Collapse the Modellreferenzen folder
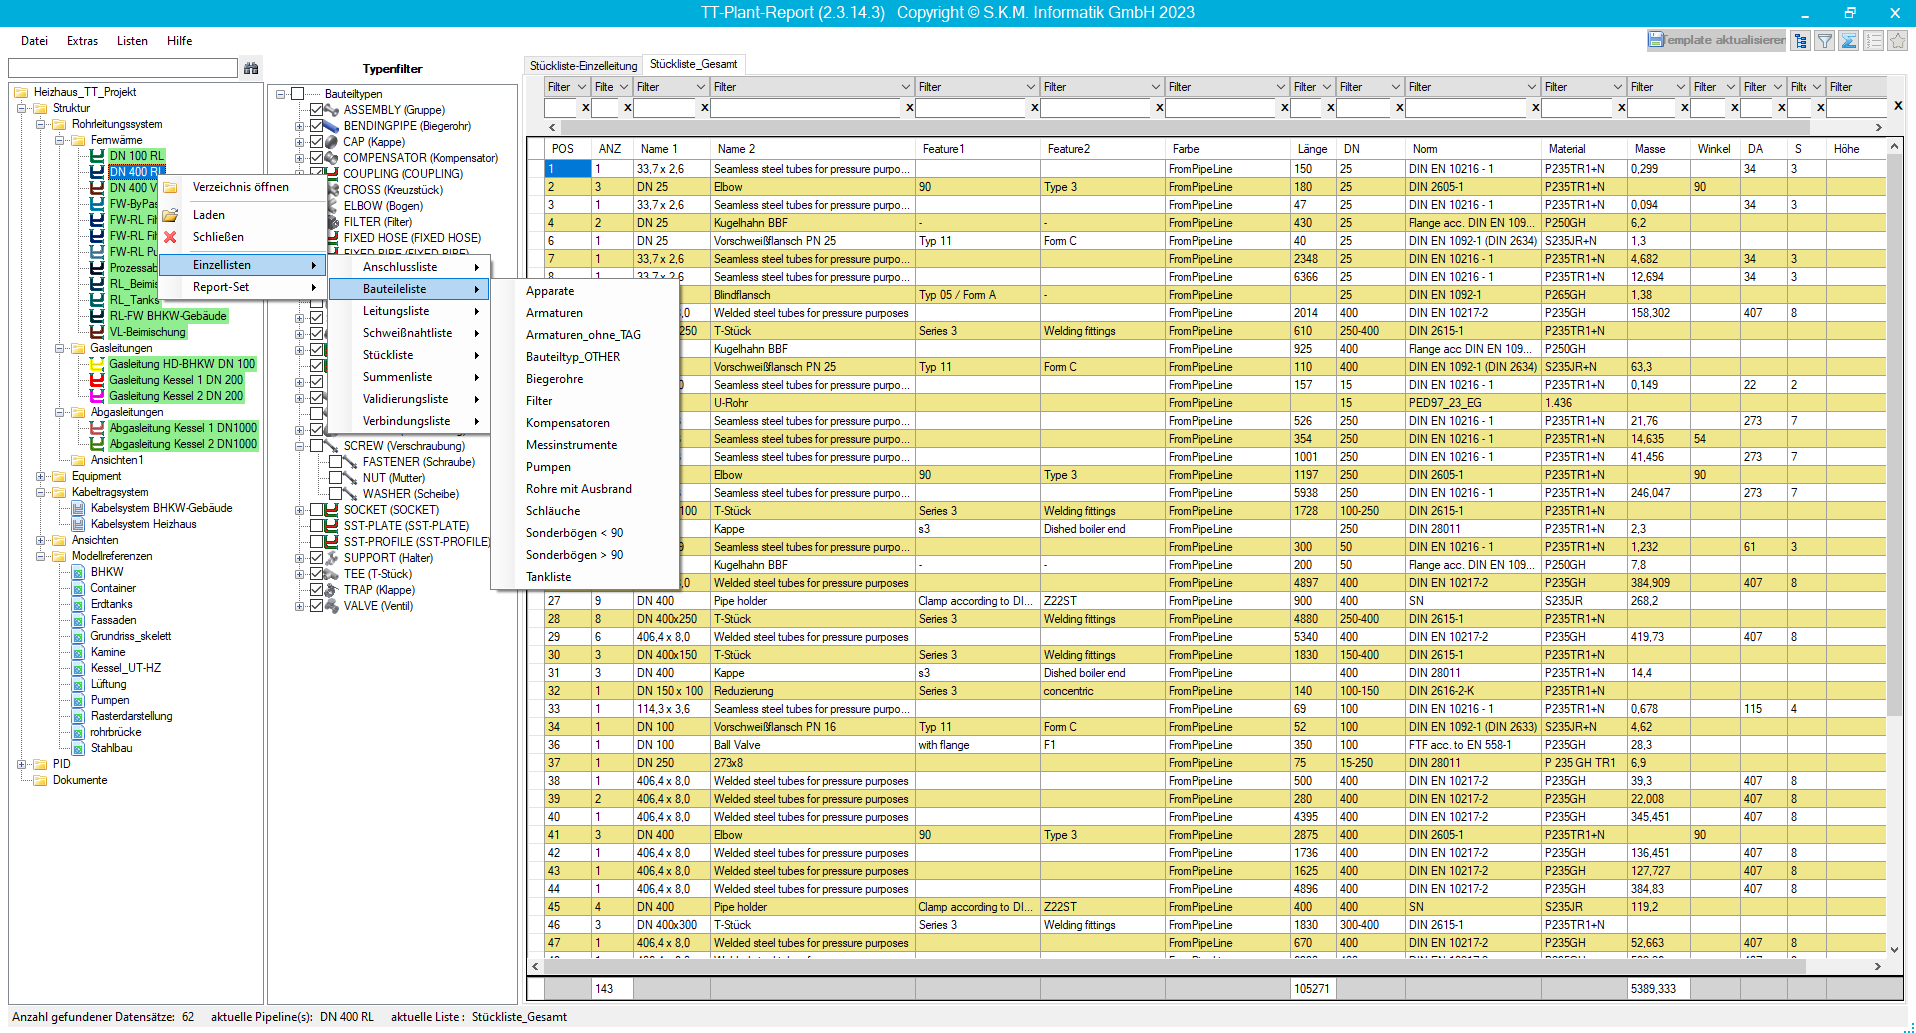The width and height of the screenshot is (1916, 1033). coord(40,556)
